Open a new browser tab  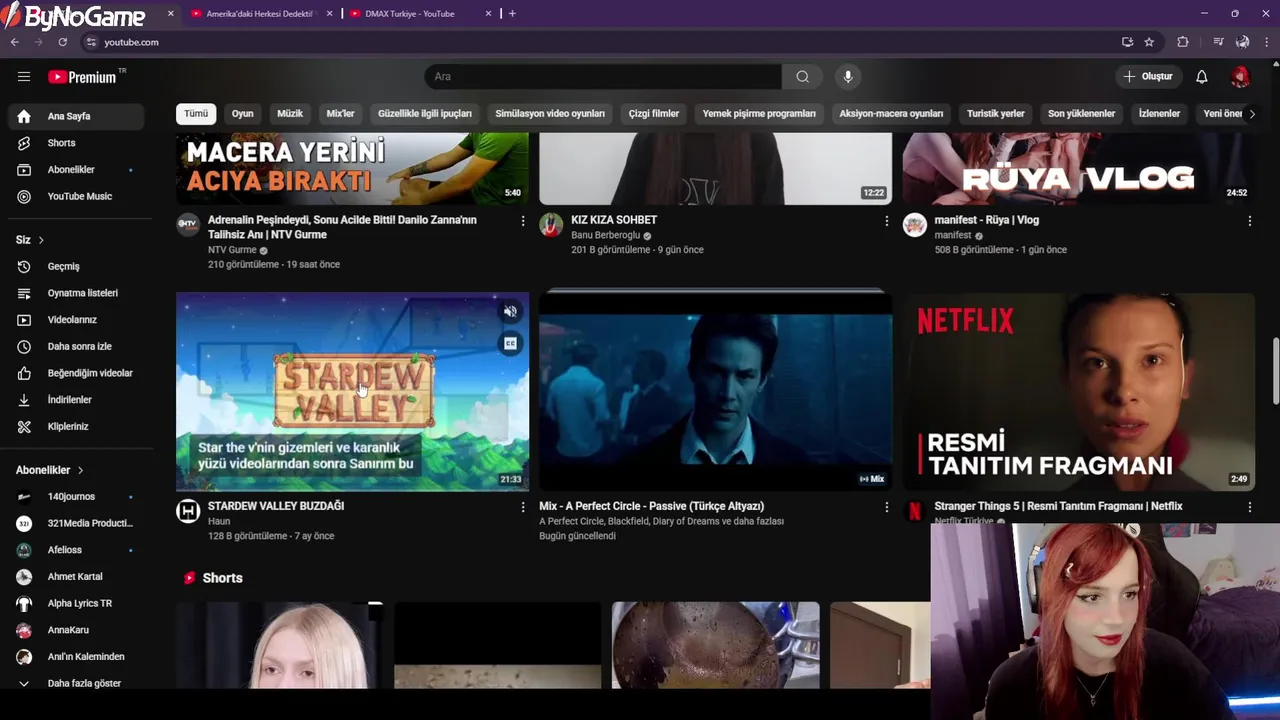pyautogui.click(x=512, y=14)
